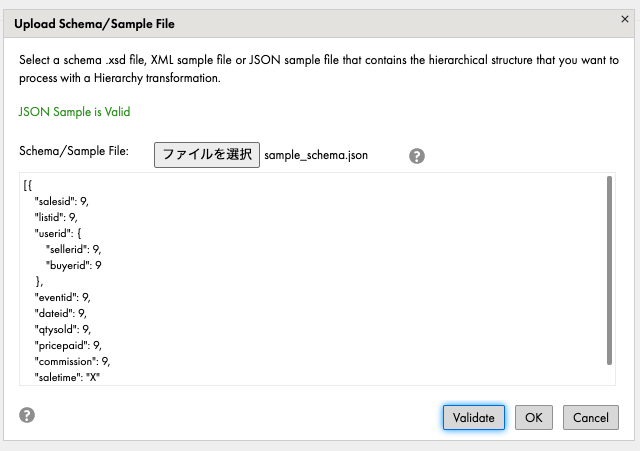Click the "buyerid" entry in JSON text
This screenshot has height=451, width=640.
pyautogui.click(x=73, y=265)
